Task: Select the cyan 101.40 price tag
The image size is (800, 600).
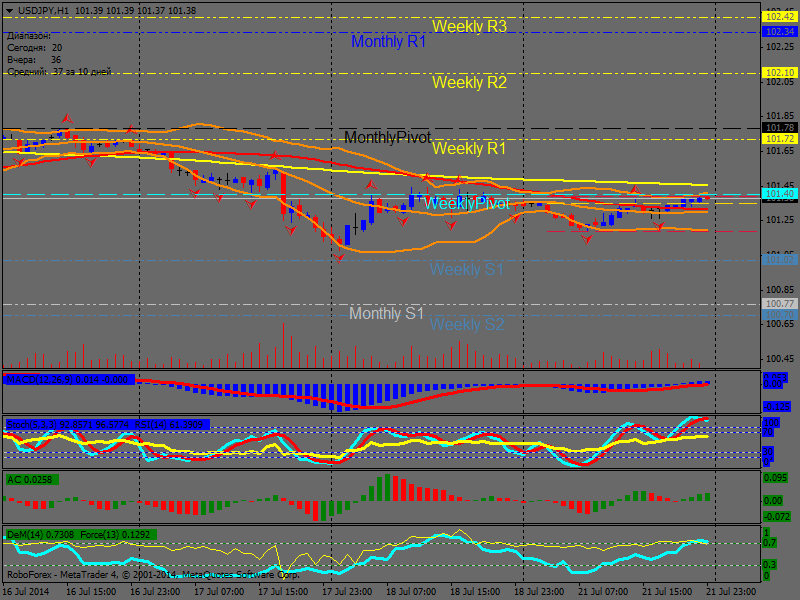Action: coord(778,193)
